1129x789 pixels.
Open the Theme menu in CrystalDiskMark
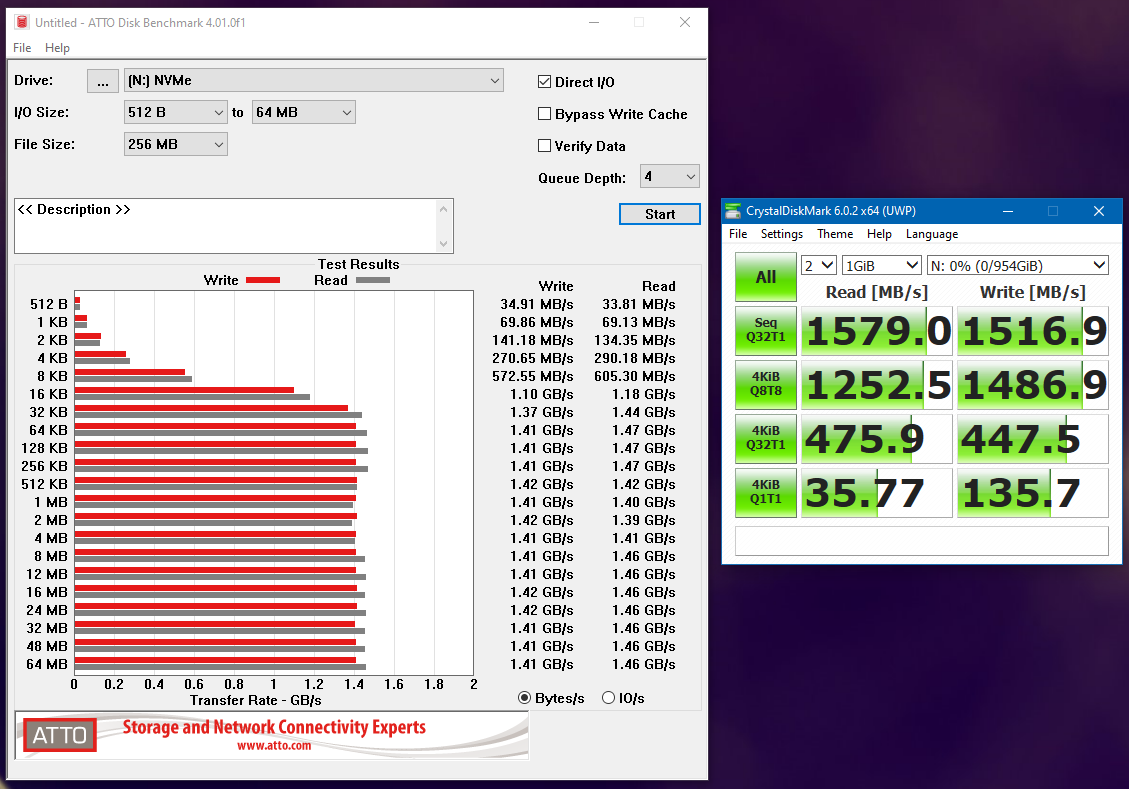coord(835,234)
